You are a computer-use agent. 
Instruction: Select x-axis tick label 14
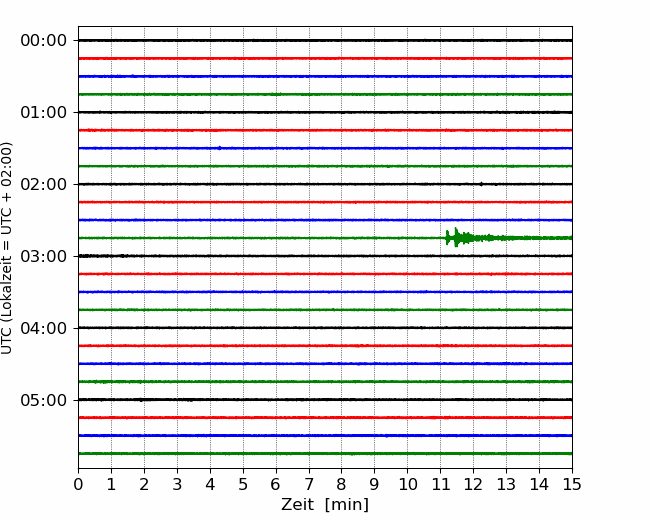539,484
